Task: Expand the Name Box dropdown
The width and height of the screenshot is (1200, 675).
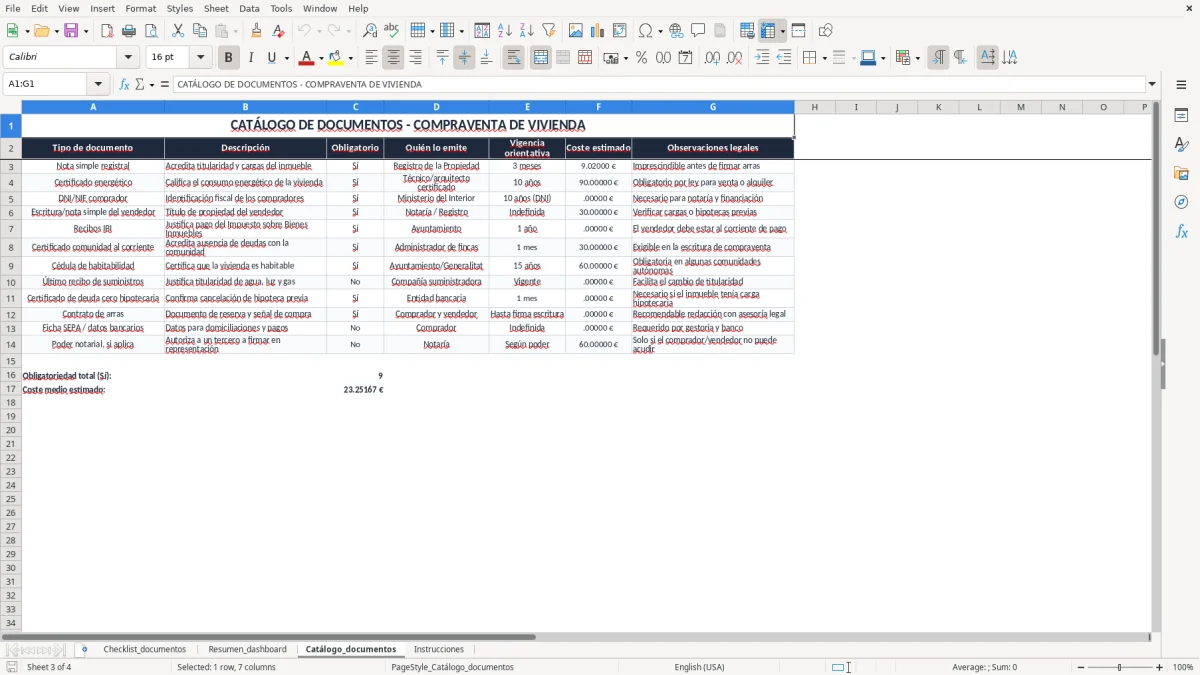Action: [98, 85]
